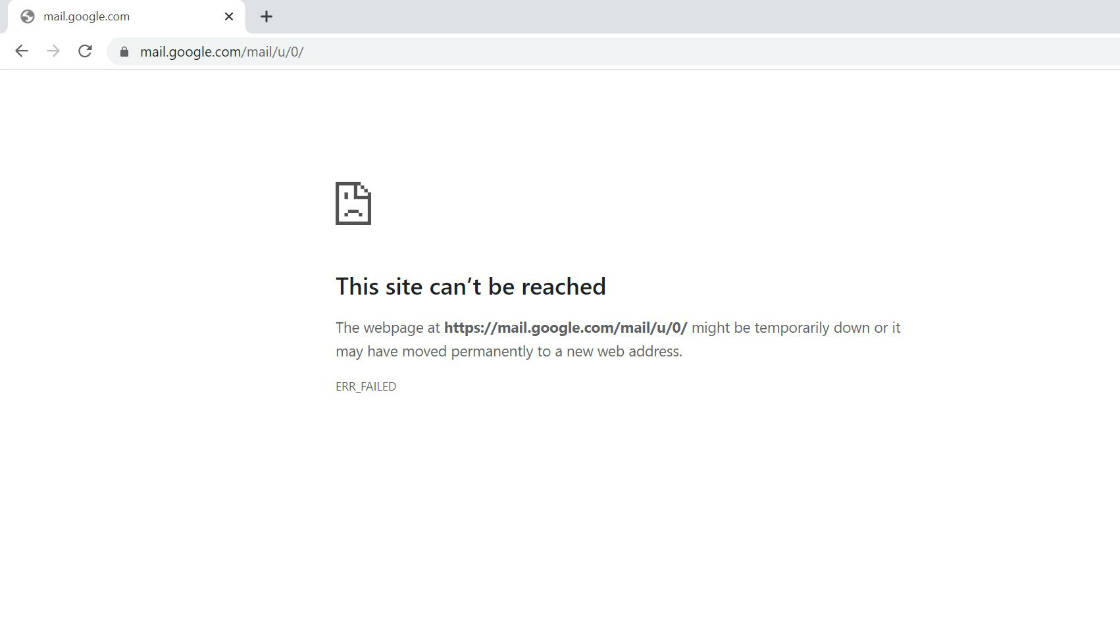The image size is (1120, 630).
Task: Open a new tab with the plus button
Action: tap(266, 16)
